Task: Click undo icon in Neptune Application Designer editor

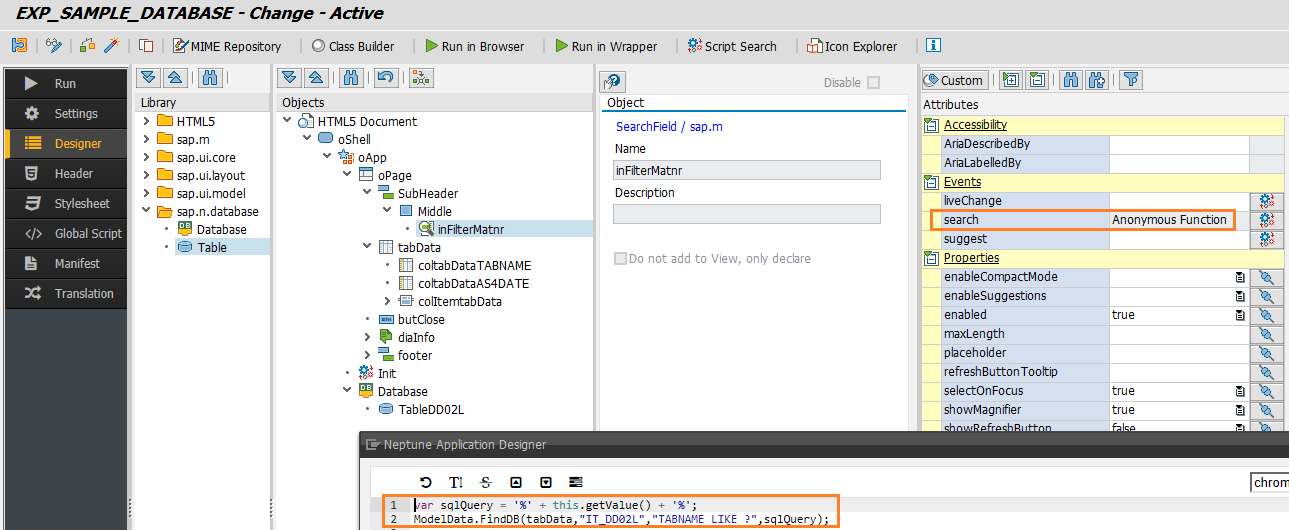Action: pyautogui.click(x=426, y=482)
